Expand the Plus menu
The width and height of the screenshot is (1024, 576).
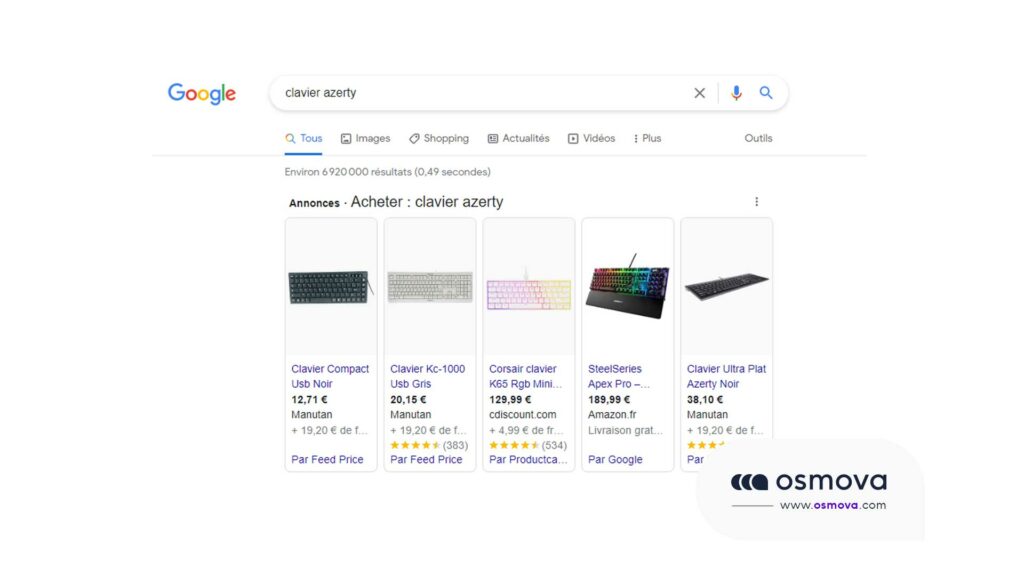646,138
